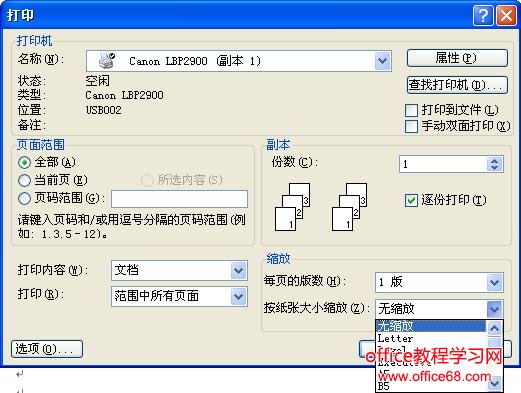Select Letter in the dropdown list
The width and height of the screenshot is (521, 393).
pos(431,338)
